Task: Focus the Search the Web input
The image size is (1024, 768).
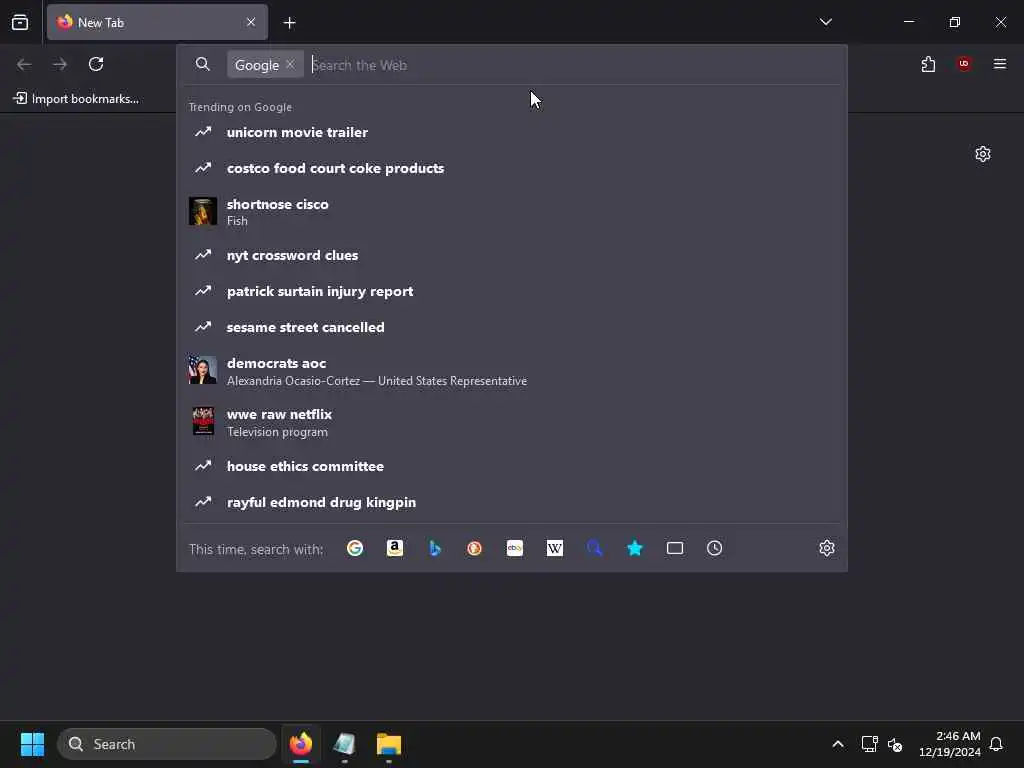Action: pyautogui.click(x=575, y=65)
